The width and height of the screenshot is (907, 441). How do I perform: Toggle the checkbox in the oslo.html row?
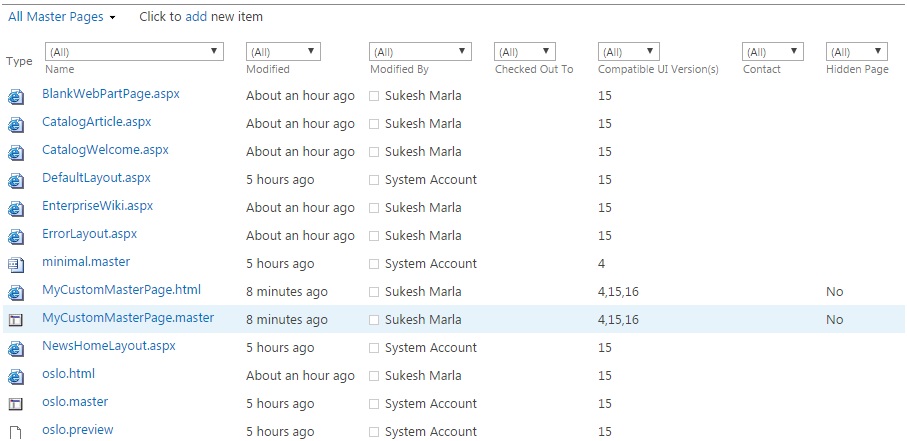point(374,376)
